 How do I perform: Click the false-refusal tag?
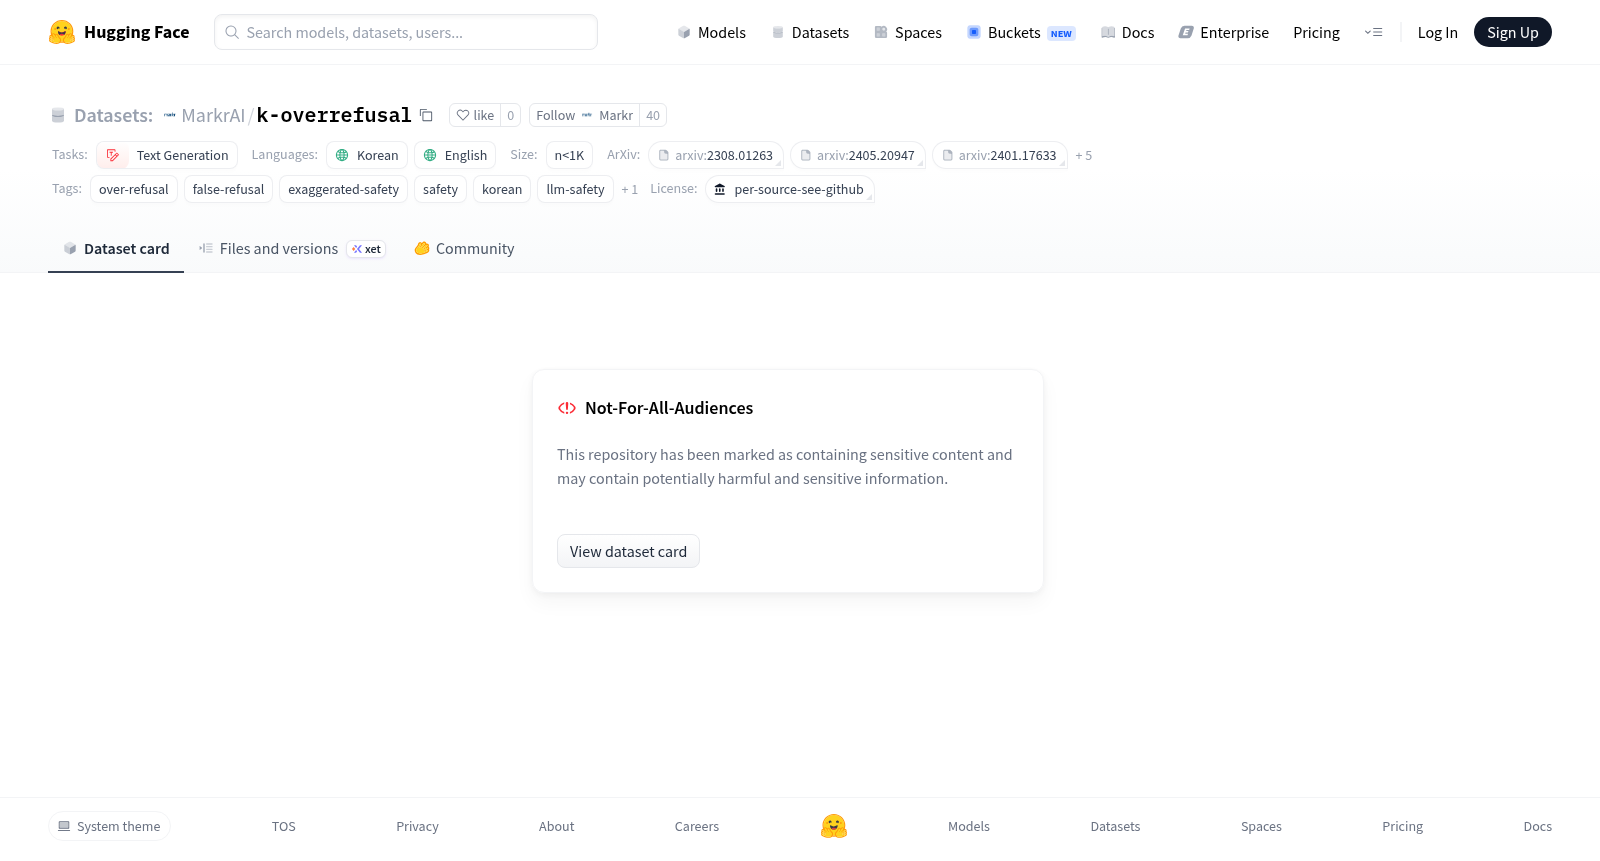pyautogui.click(x=228, y=189)
